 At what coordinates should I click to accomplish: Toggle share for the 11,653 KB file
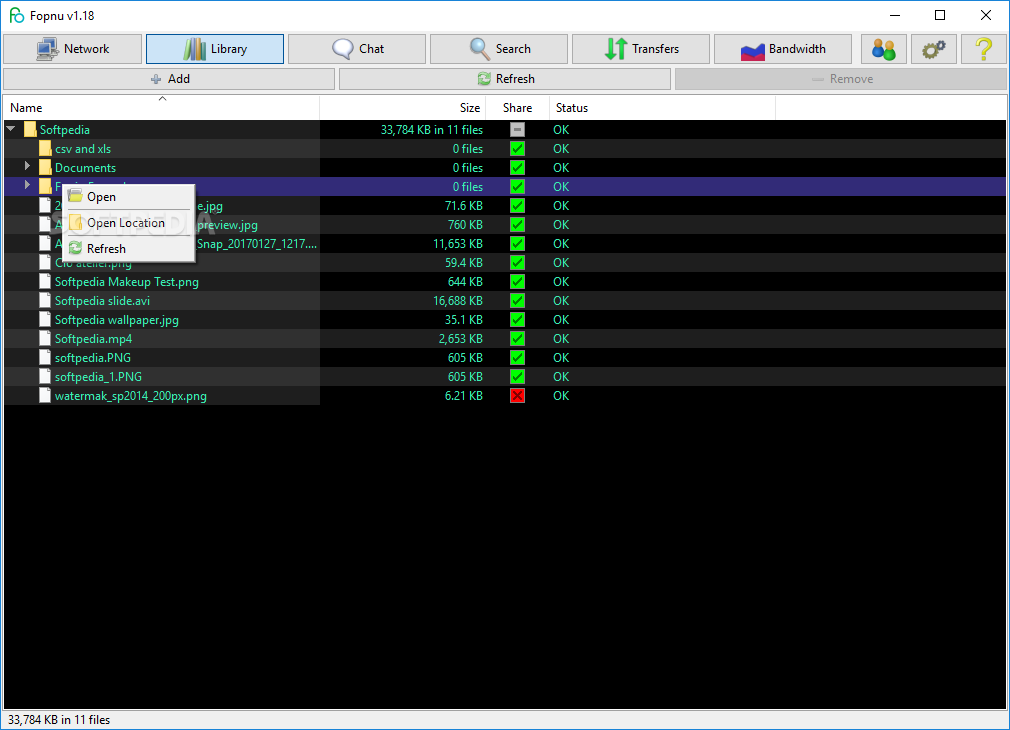click(517, 244)
